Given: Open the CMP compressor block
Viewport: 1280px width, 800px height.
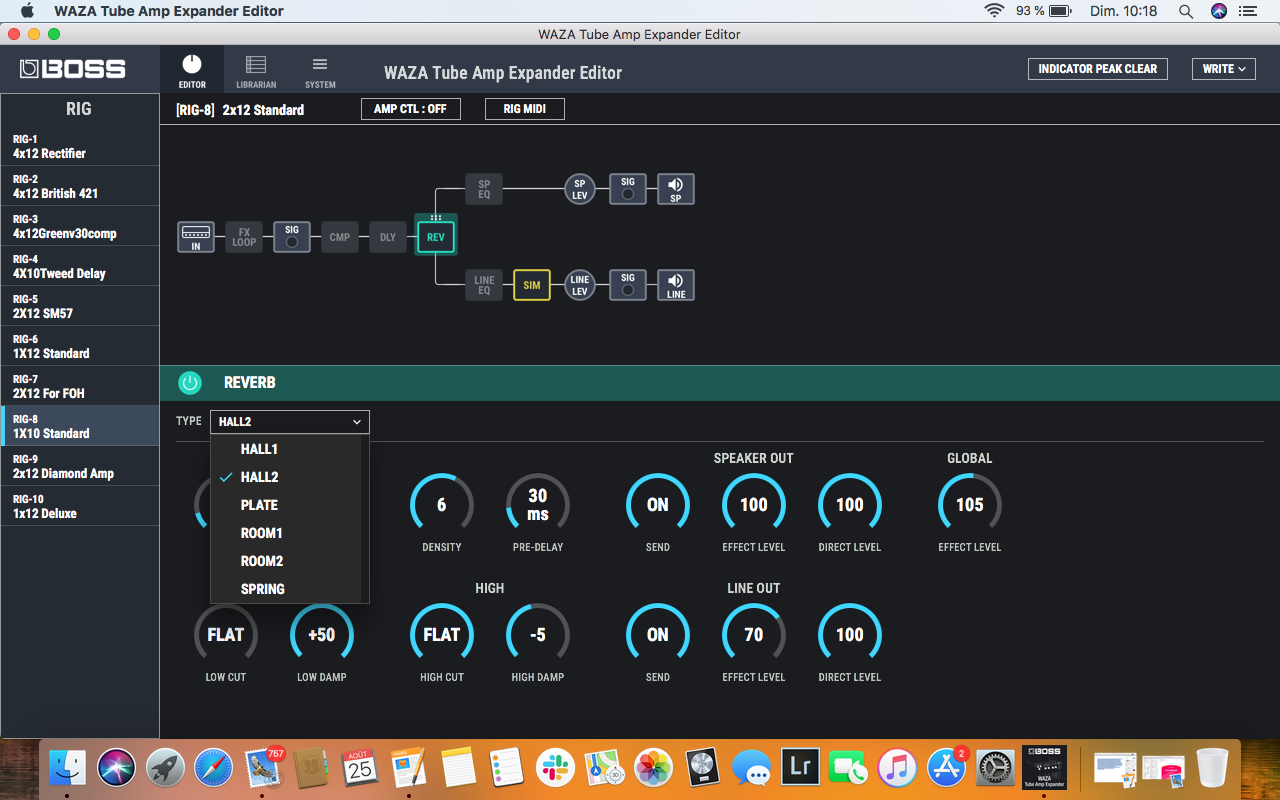Looking at the screenshot, I should [339, 237].
